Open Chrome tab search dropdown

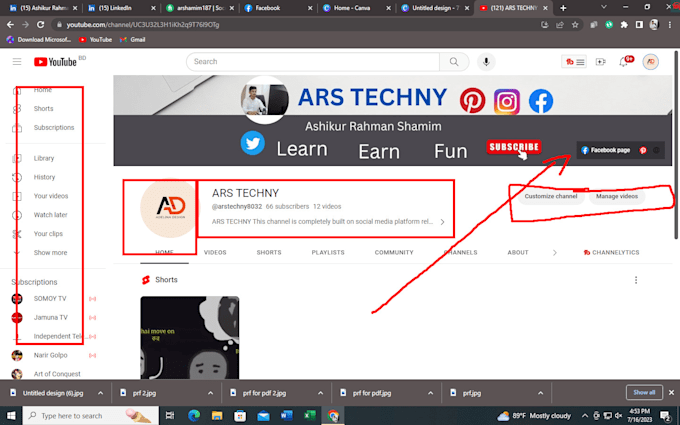(603, 7)
